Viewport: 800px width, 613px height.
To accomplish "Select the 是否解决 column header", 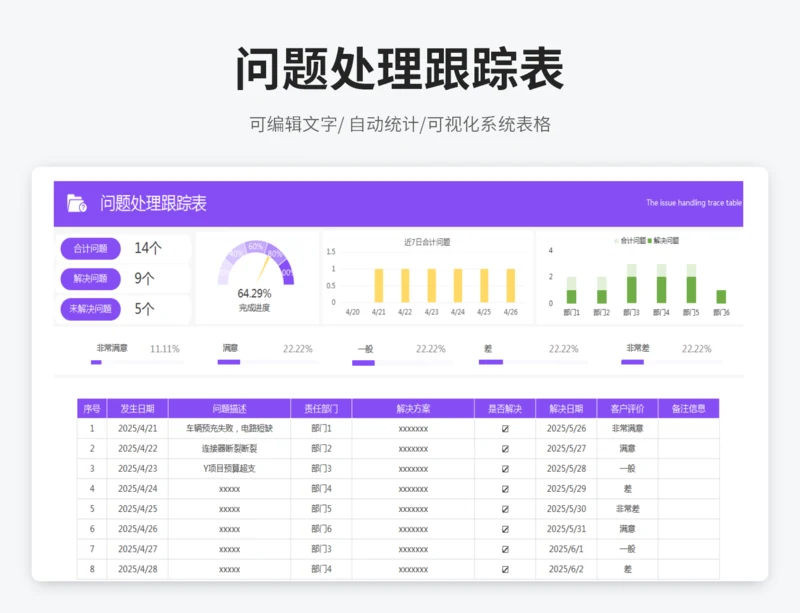I will tap(505, 409).
